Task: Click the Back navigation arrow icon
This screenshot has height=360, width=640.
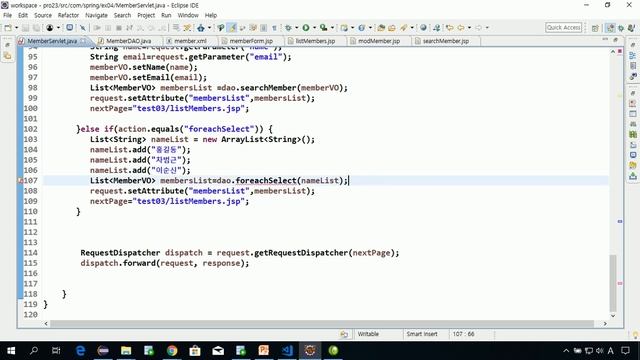Action: [x=461, y=28]
